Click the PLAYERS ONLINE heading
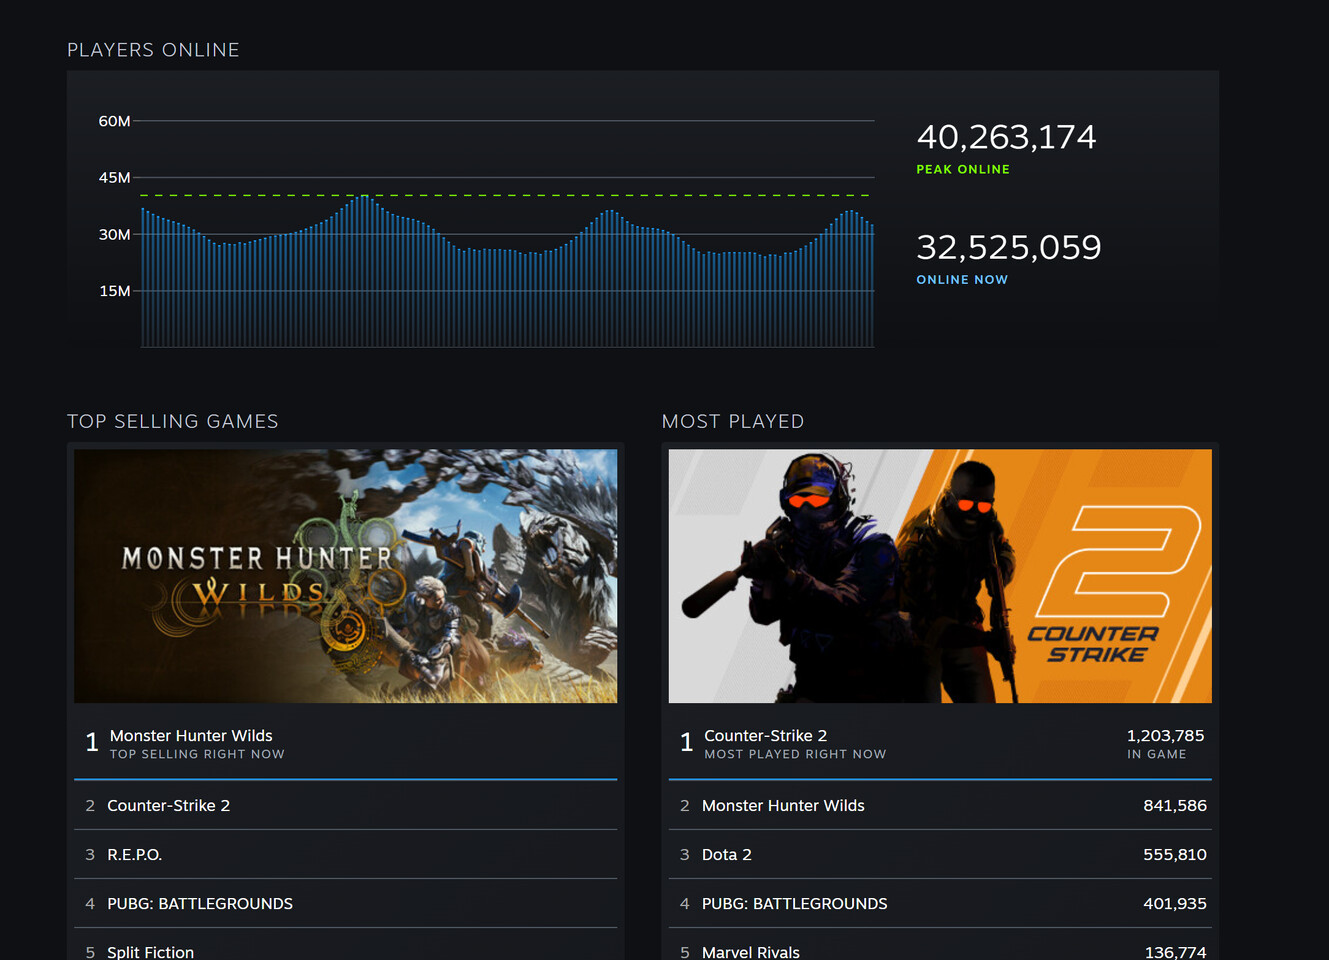 (153, 50)
